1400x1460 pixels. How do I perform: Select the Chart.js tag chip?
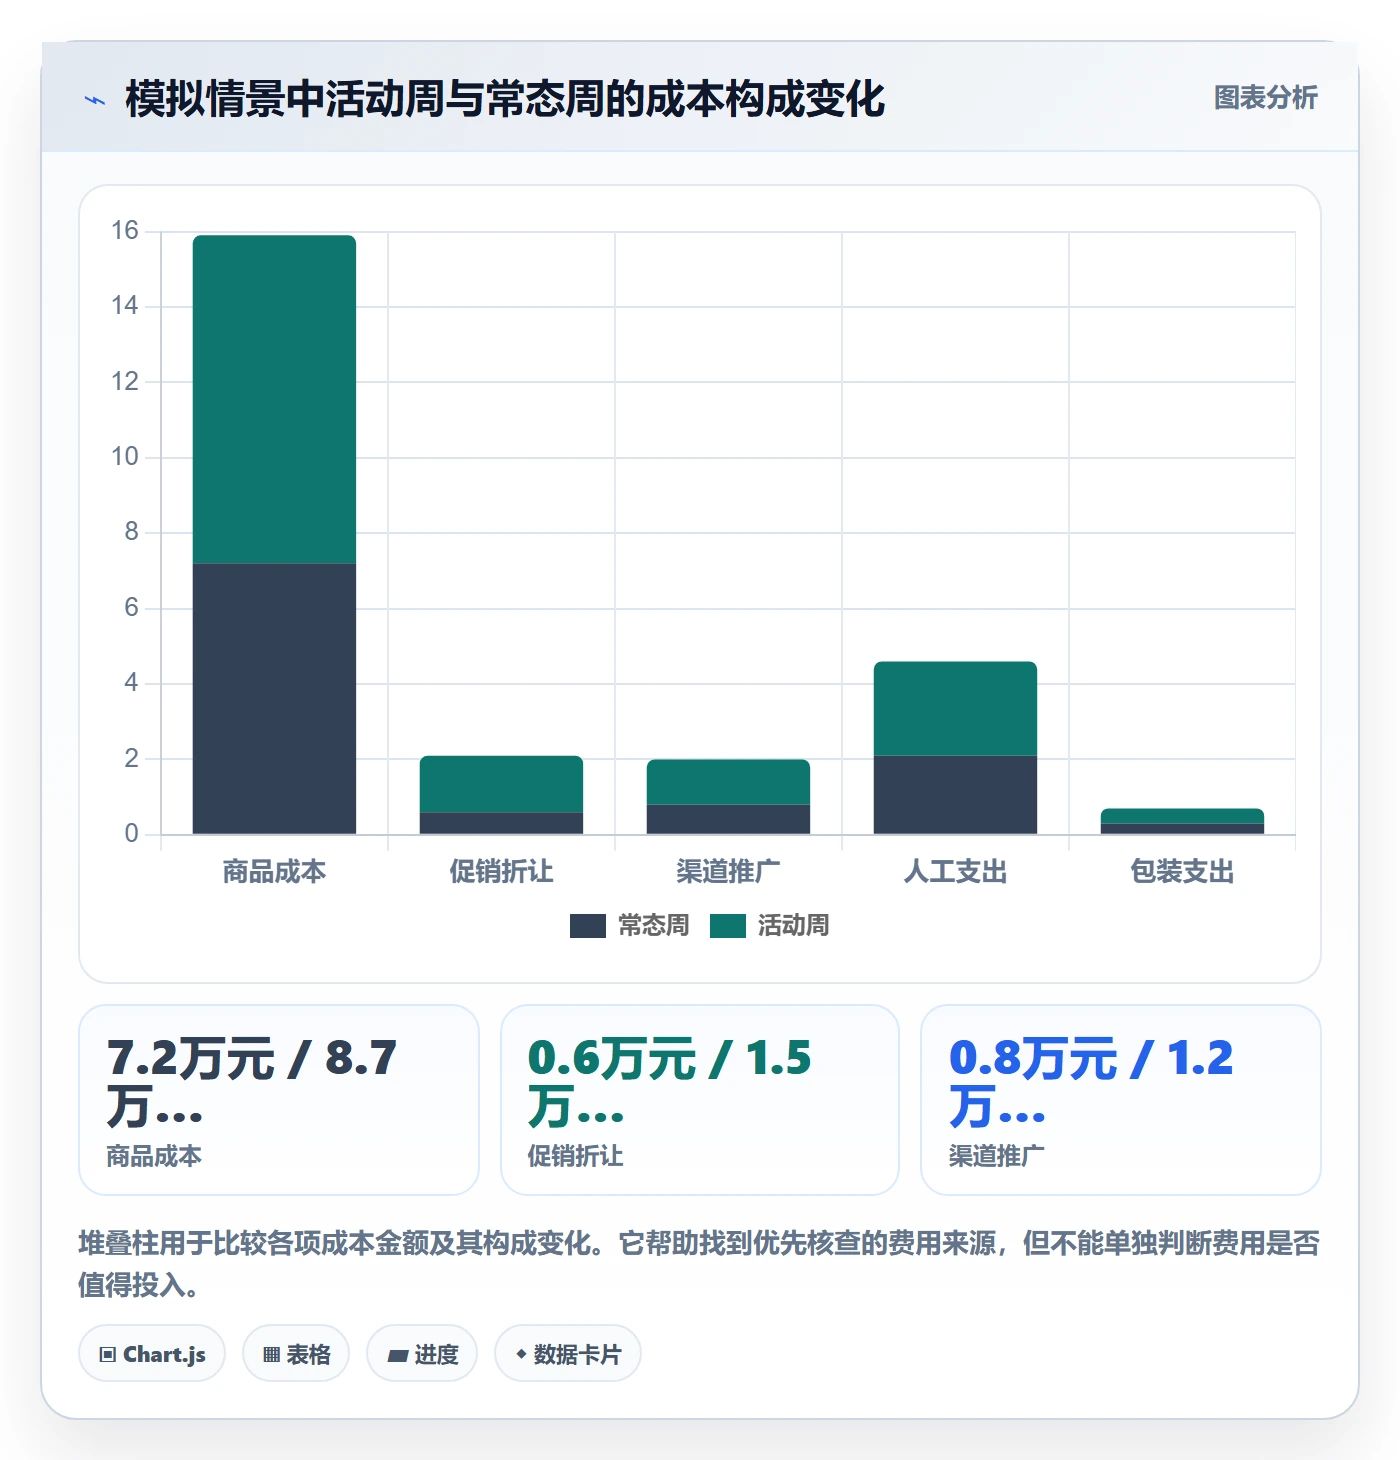(x=152, y=1354)
